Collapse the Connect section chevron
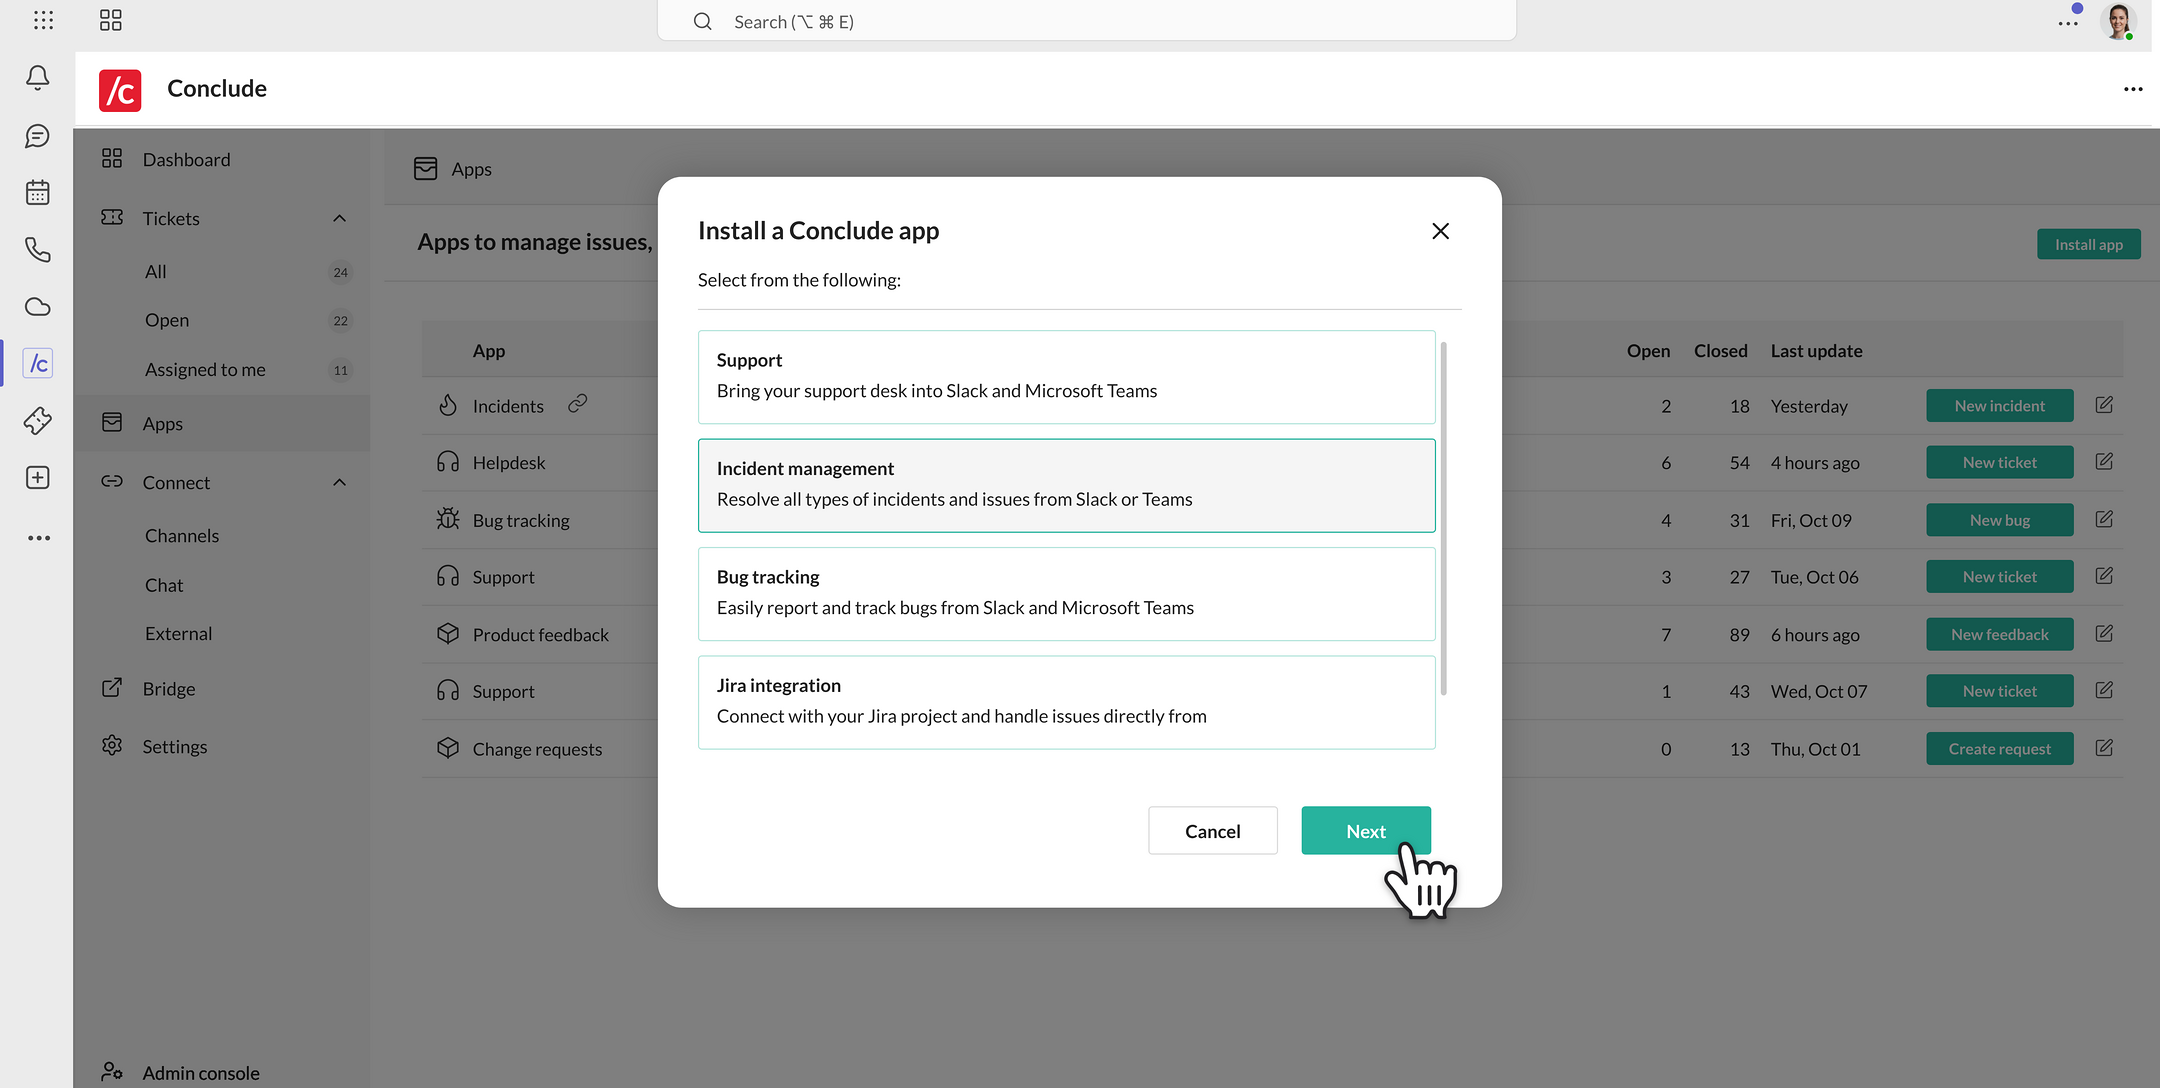Viewport: 2160px width, 1088px height. click(x=339, y=482)
